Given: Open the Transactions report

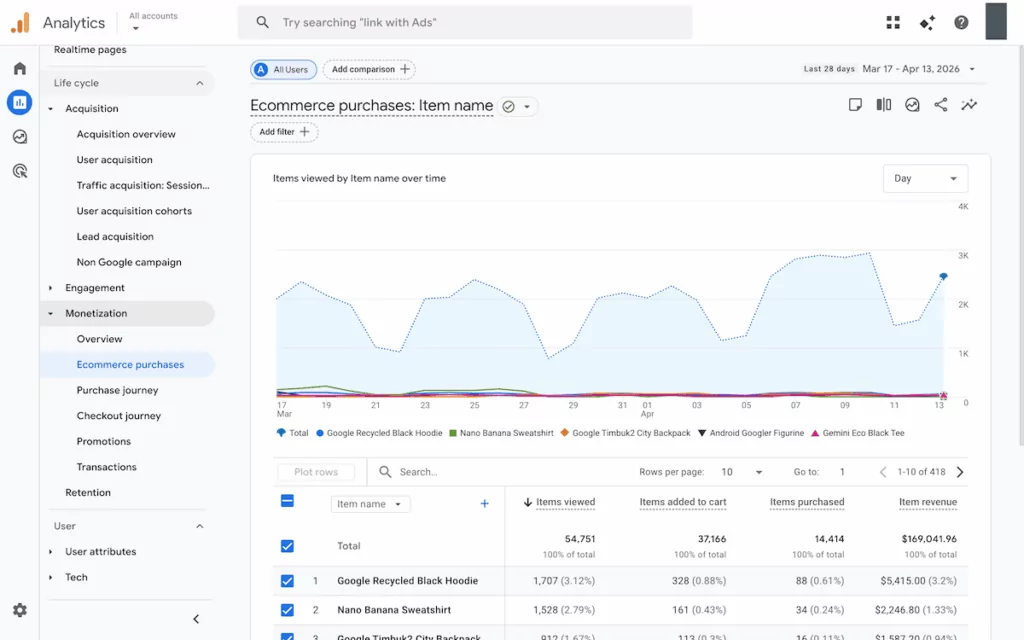Looking at the screenshot, I should [106, 466].
